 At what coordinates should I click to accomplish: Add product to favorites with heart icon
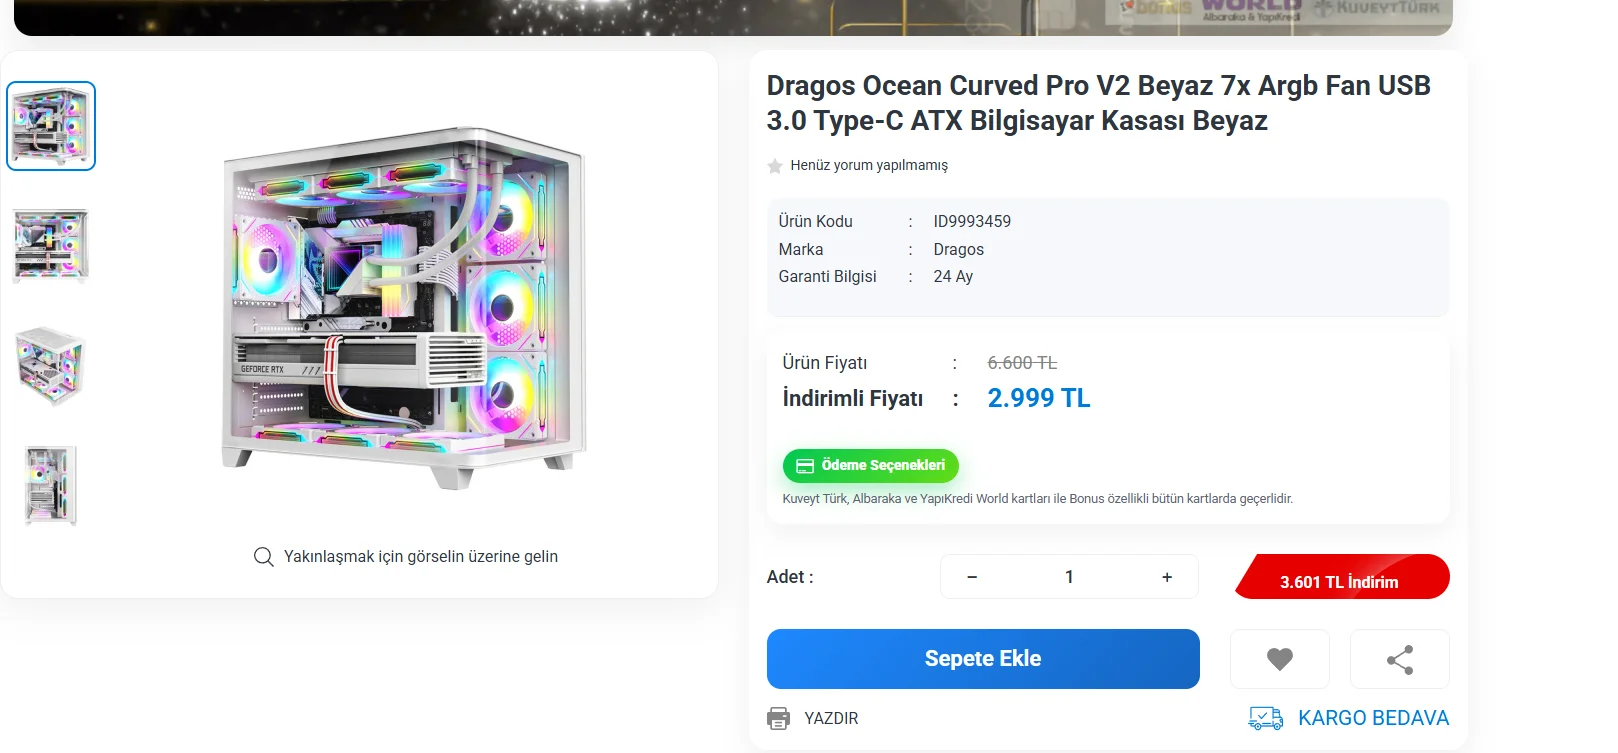(1279, 659)
